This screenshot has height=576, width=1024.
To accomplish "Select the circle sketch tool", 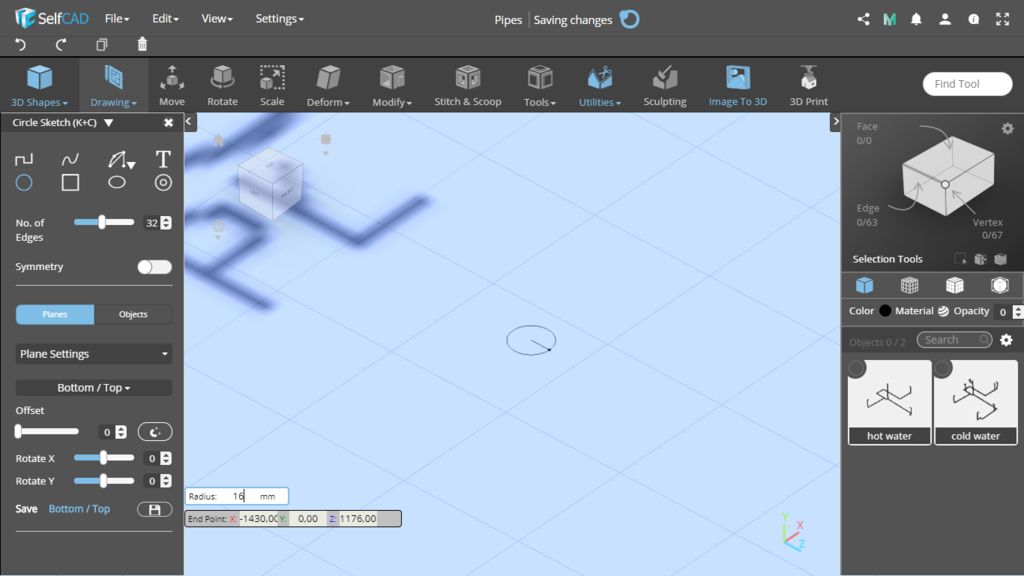I will 24,183.
